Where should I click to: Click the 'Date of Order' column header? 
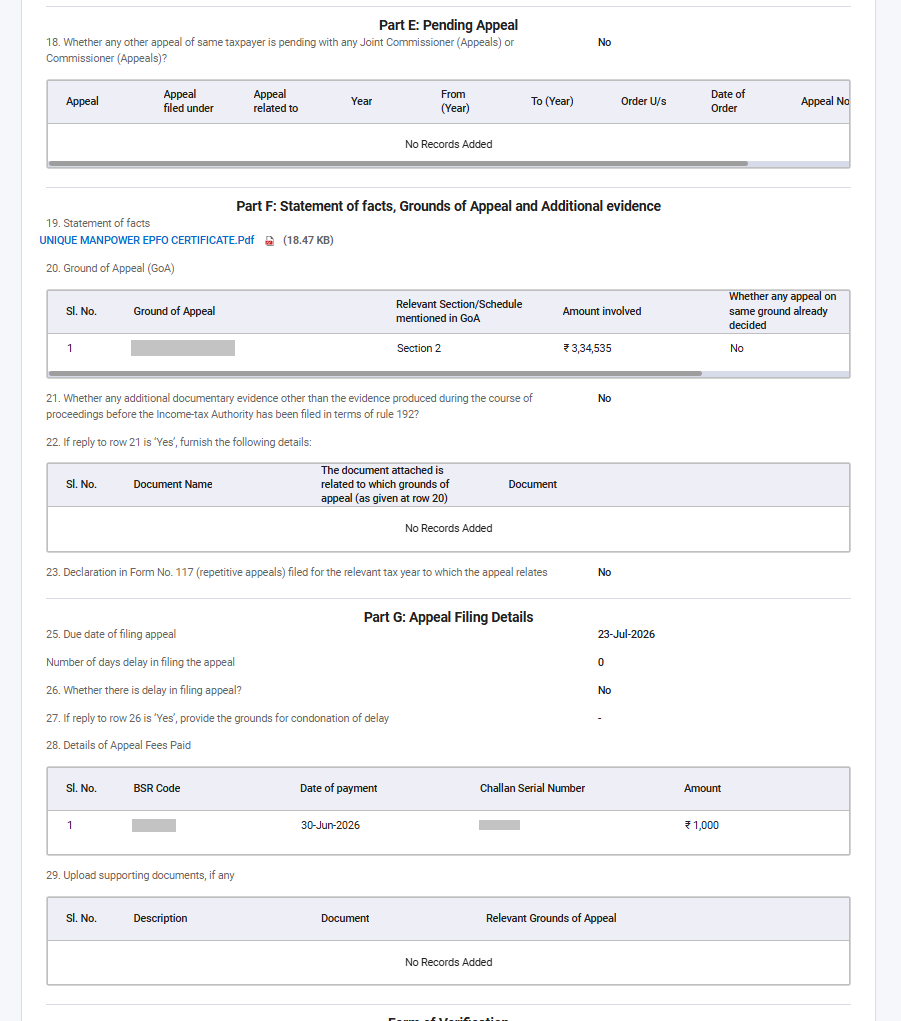pyautogui.click(x=728, y=101)
